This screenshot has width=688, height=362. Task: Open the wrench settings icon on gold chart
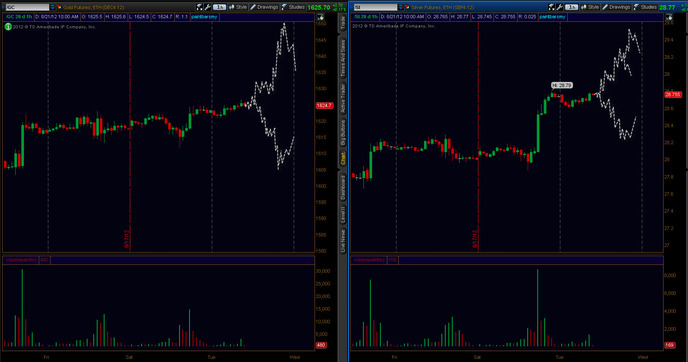tap(208, 7)
